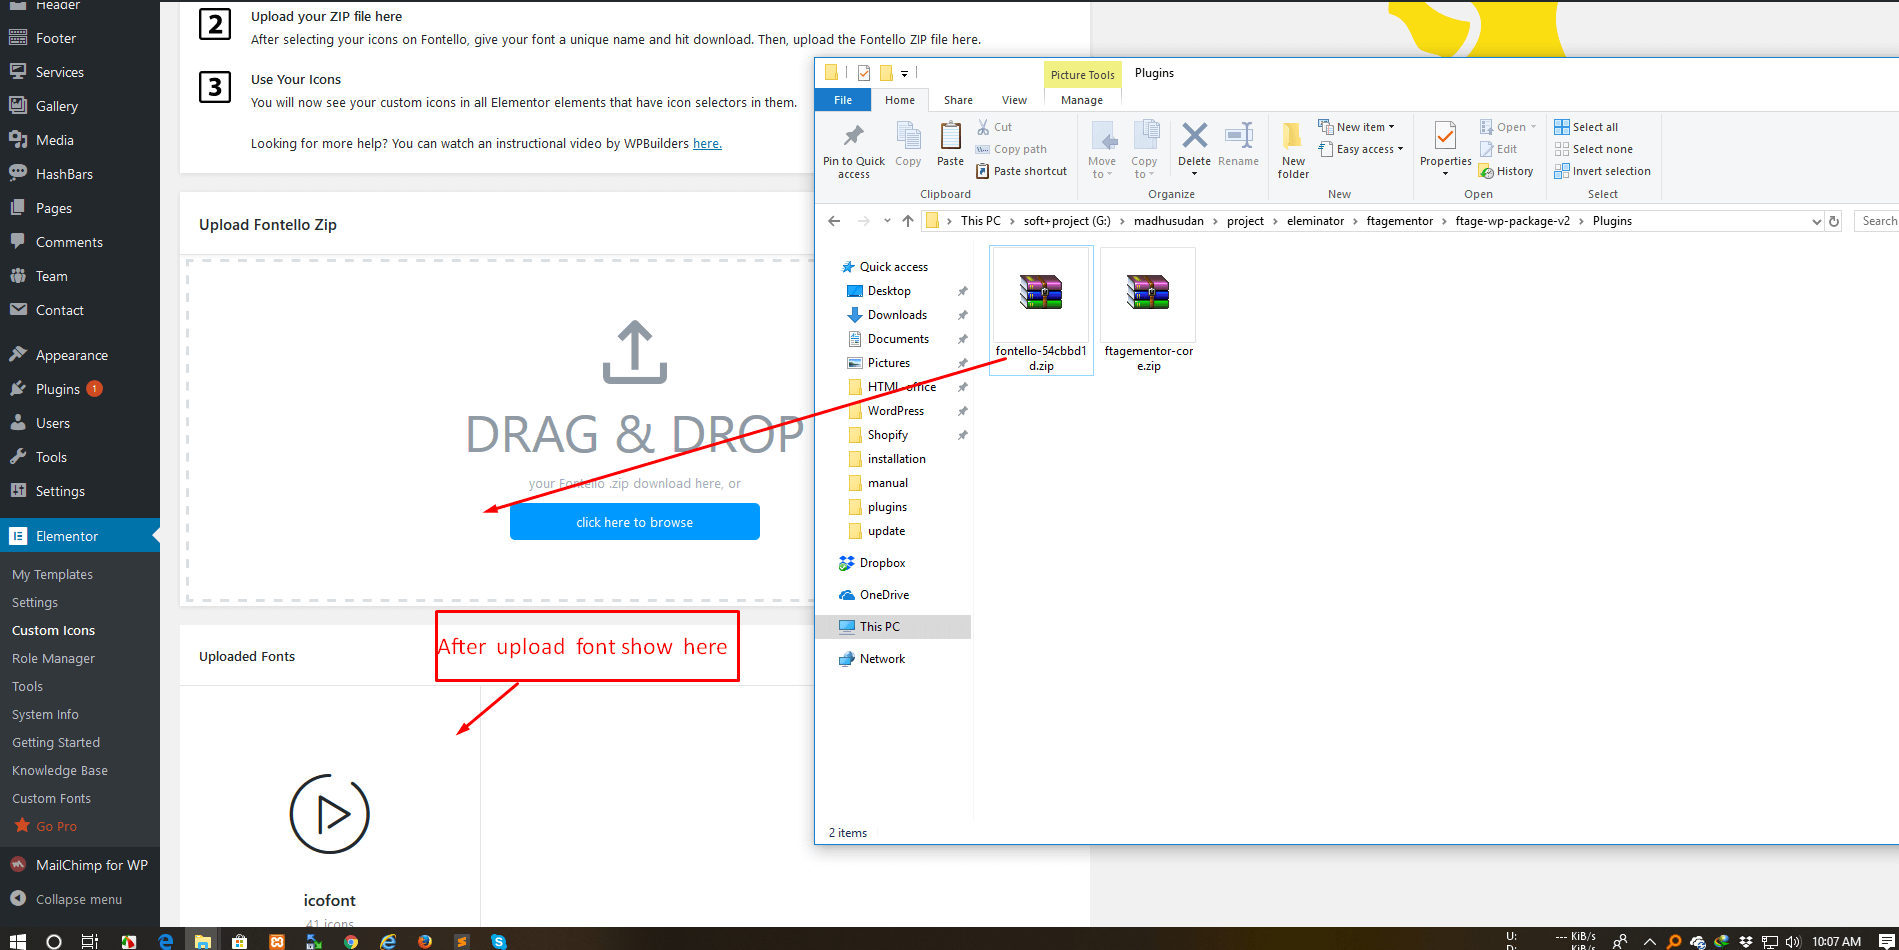Show hidden tray icons chevron
The image size is (1899, 950).
[1650, 941]
